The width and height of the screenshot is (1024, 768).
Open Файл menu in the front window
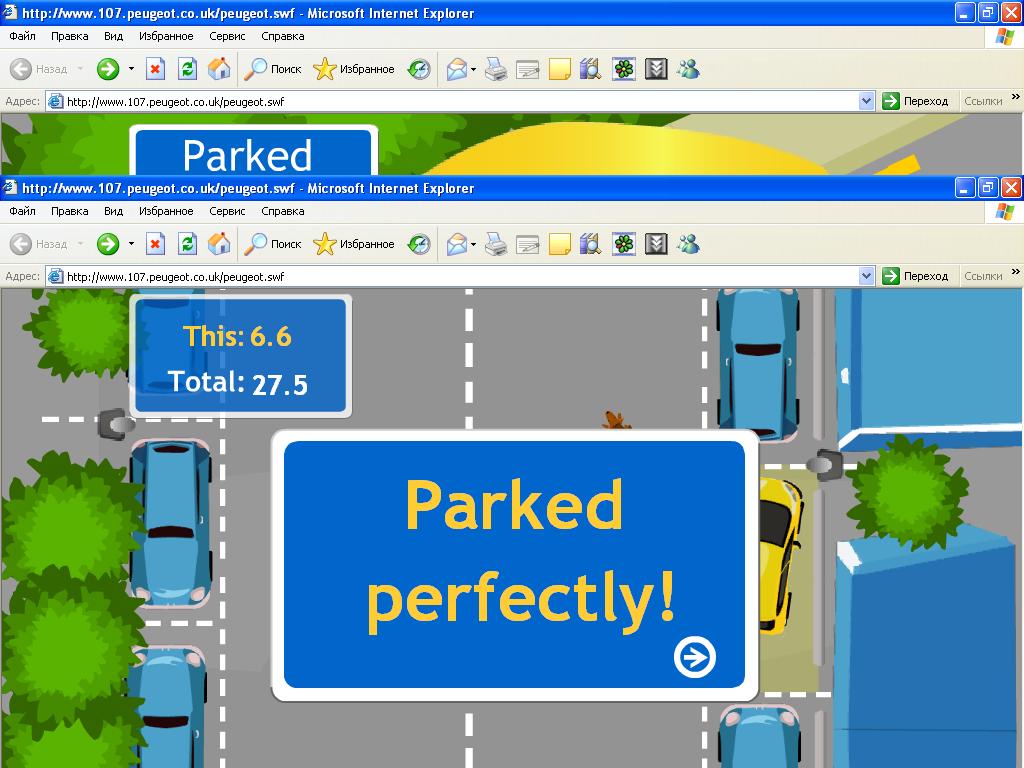click(22, 211)
